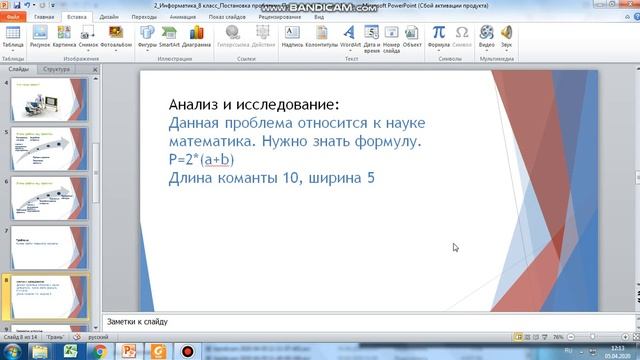Viewport: 640px width, 360px height.
Task: Open the Рецензирование ribbon tab
Action: click(x=280, y=17)
